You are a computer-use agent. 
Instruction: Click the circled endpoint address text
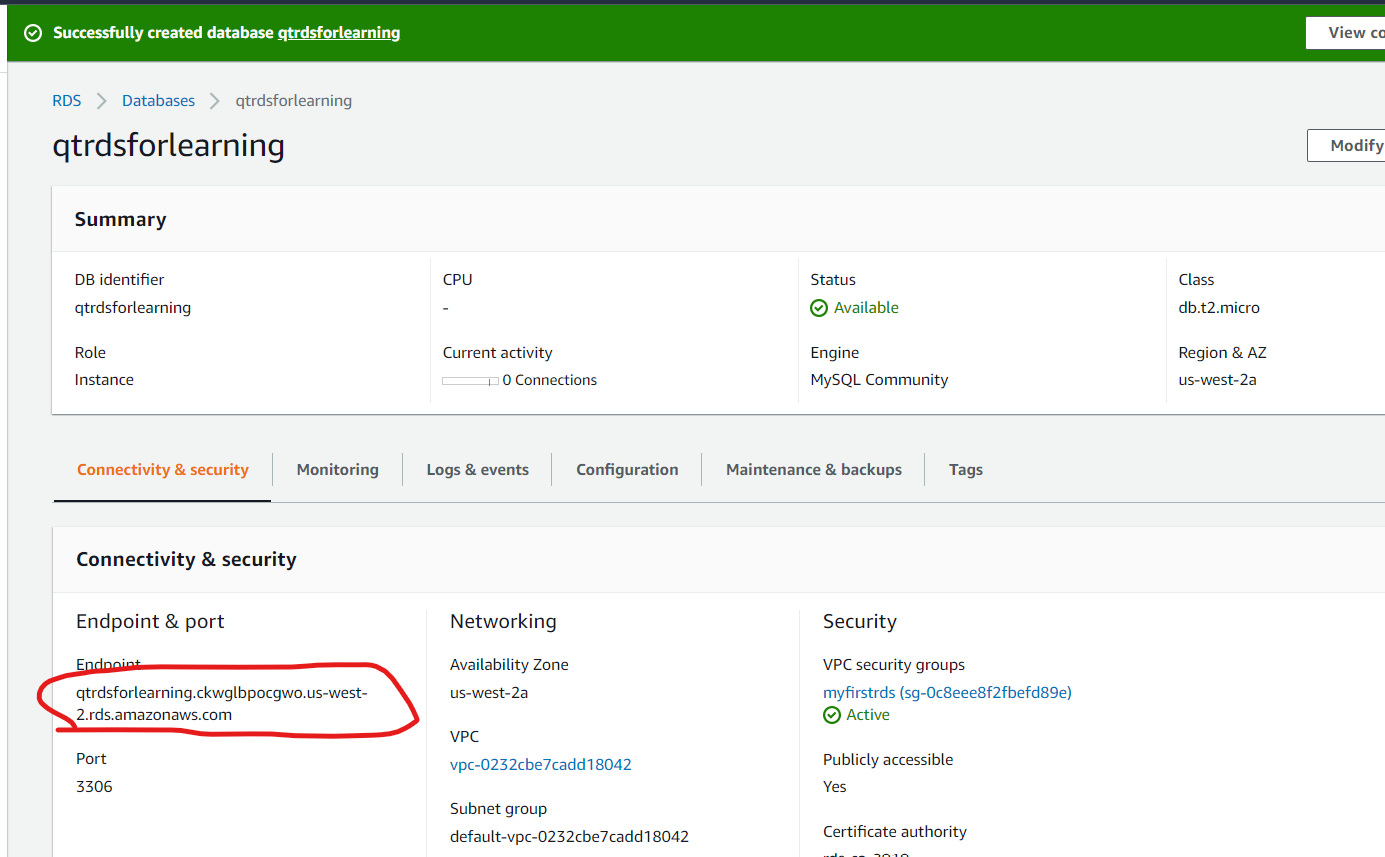pos(222,704)
